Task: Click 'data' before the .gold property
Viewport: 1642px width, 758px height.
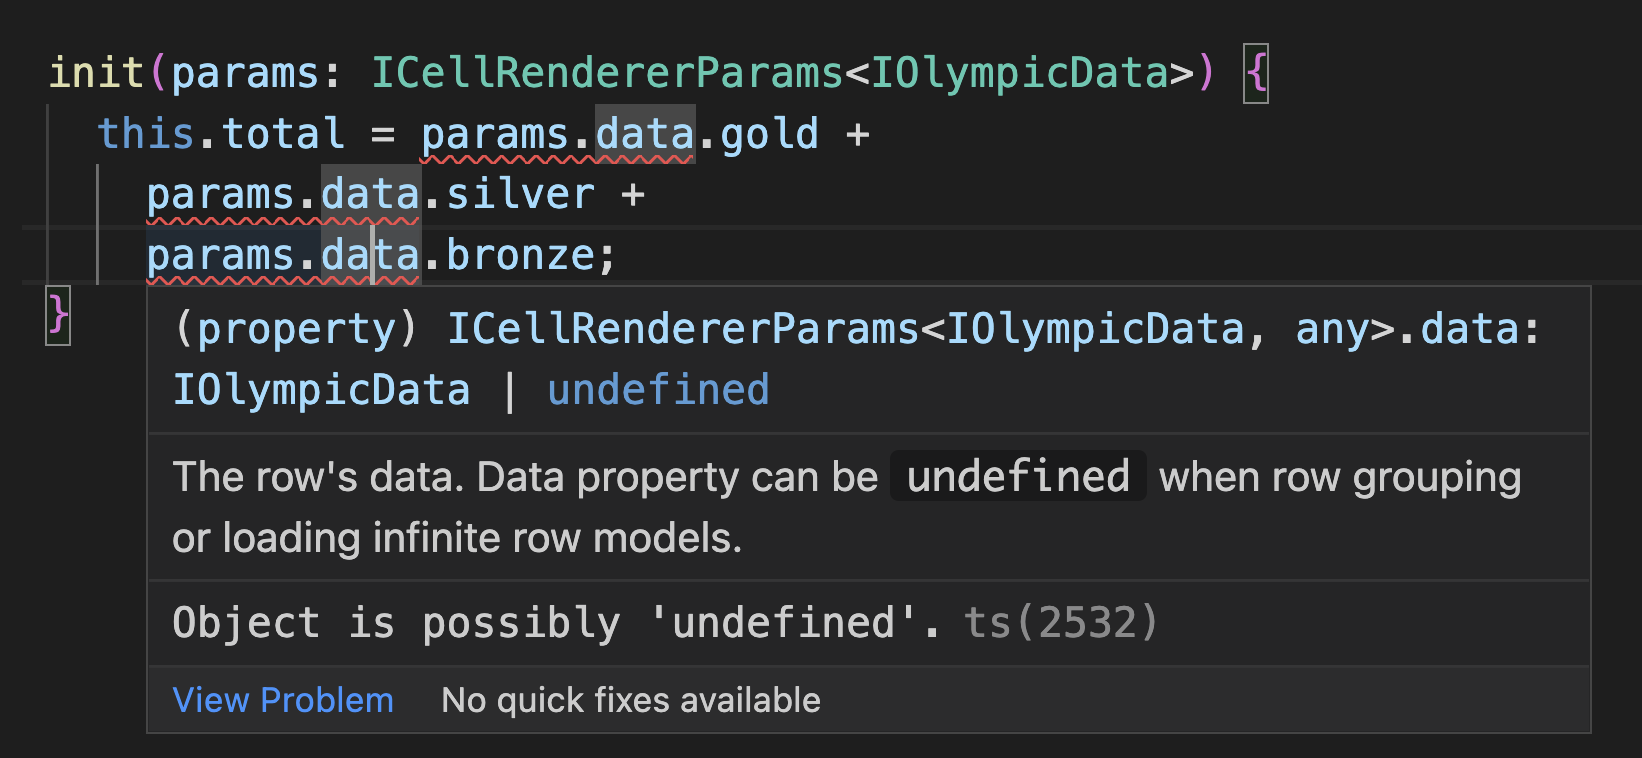Action: tap(645, 133)
